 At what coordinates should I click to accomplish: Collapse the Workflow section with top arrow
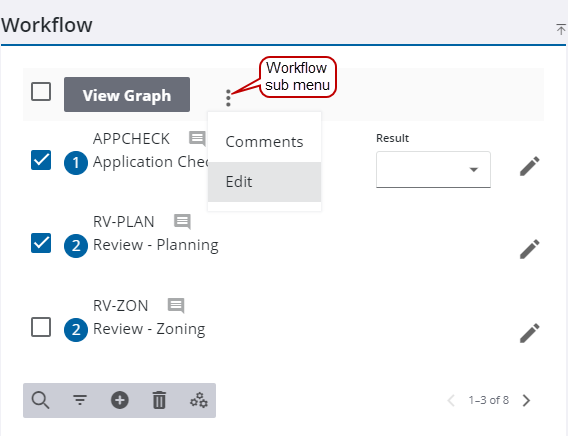tap(561, 29)
